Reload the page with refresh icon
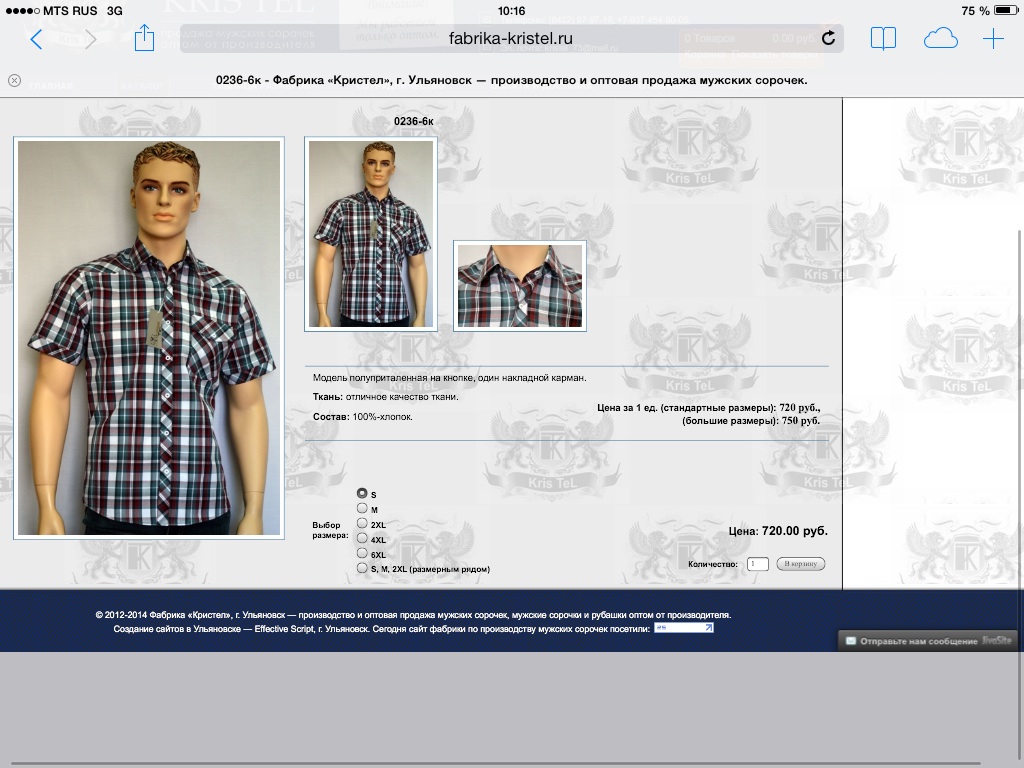Viewport: 1024px width, 768px height. (828, 39)
